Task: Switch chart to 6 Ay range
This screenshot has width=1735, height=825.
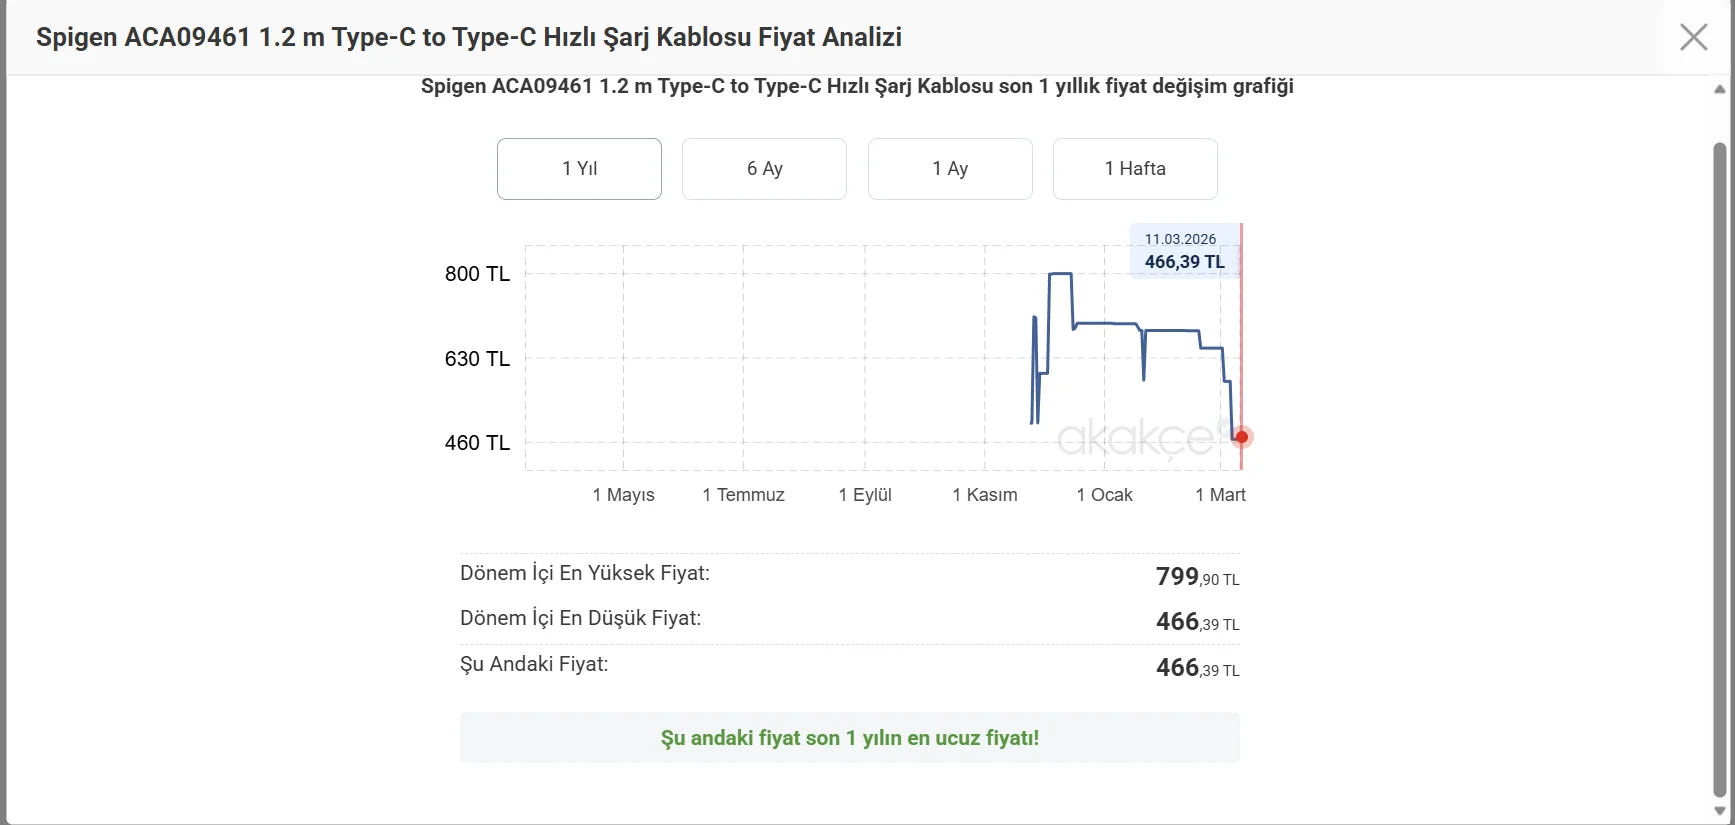Action: pos(764,169)
